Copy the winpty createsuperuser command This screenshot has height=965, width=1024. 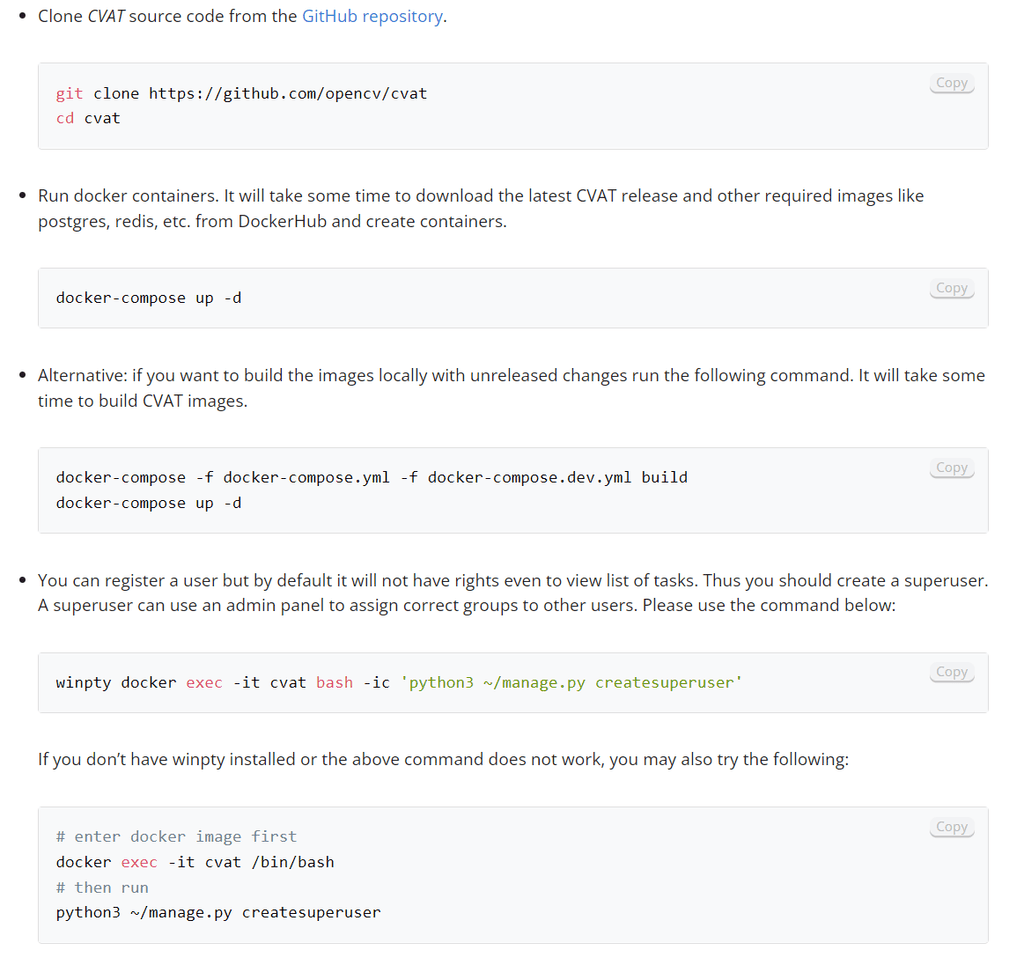pyautogui.click(x=952, y=672)
